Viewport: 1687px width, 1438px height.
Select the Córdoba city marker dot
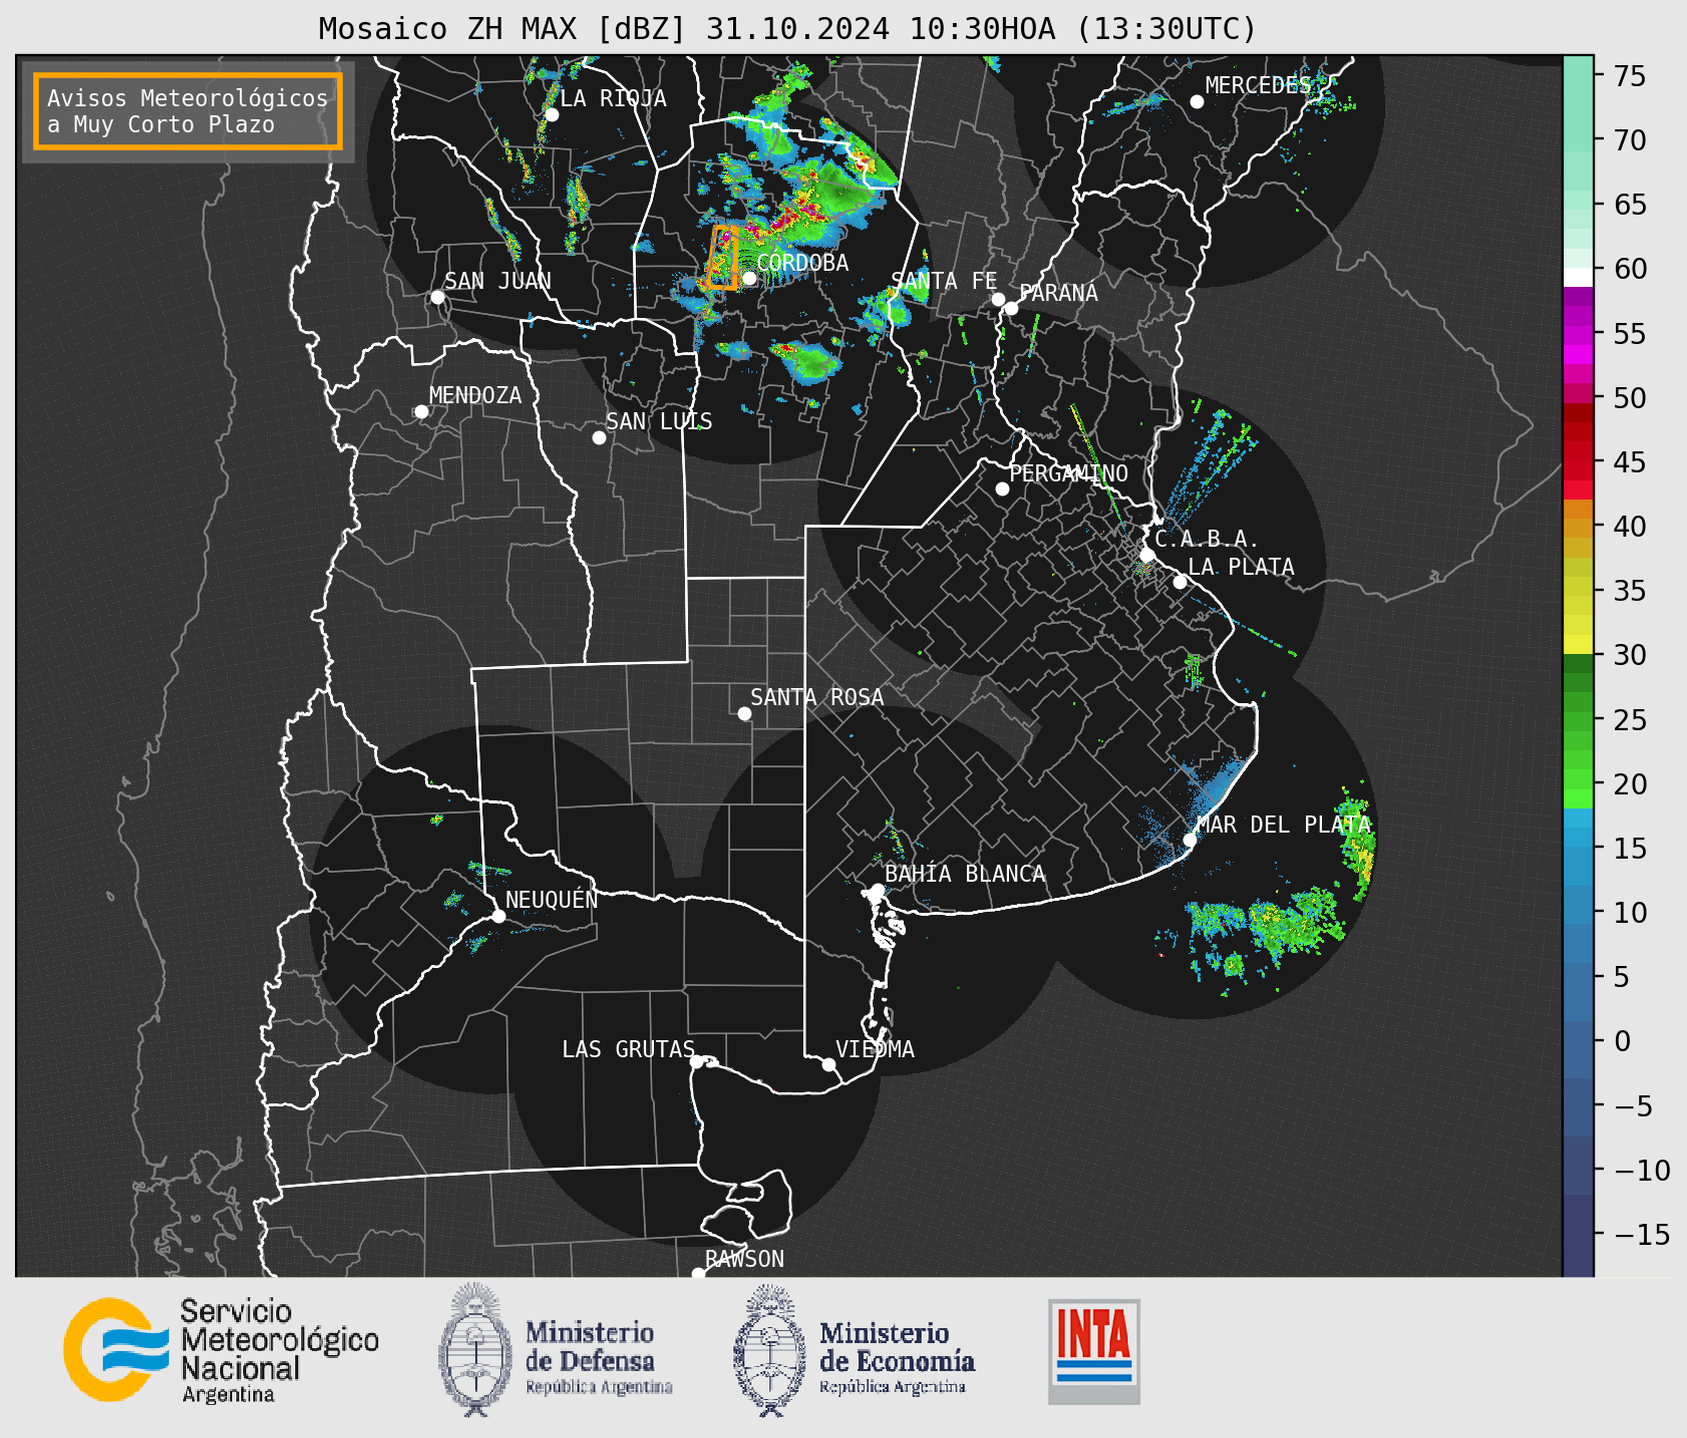tap(749, 278)
